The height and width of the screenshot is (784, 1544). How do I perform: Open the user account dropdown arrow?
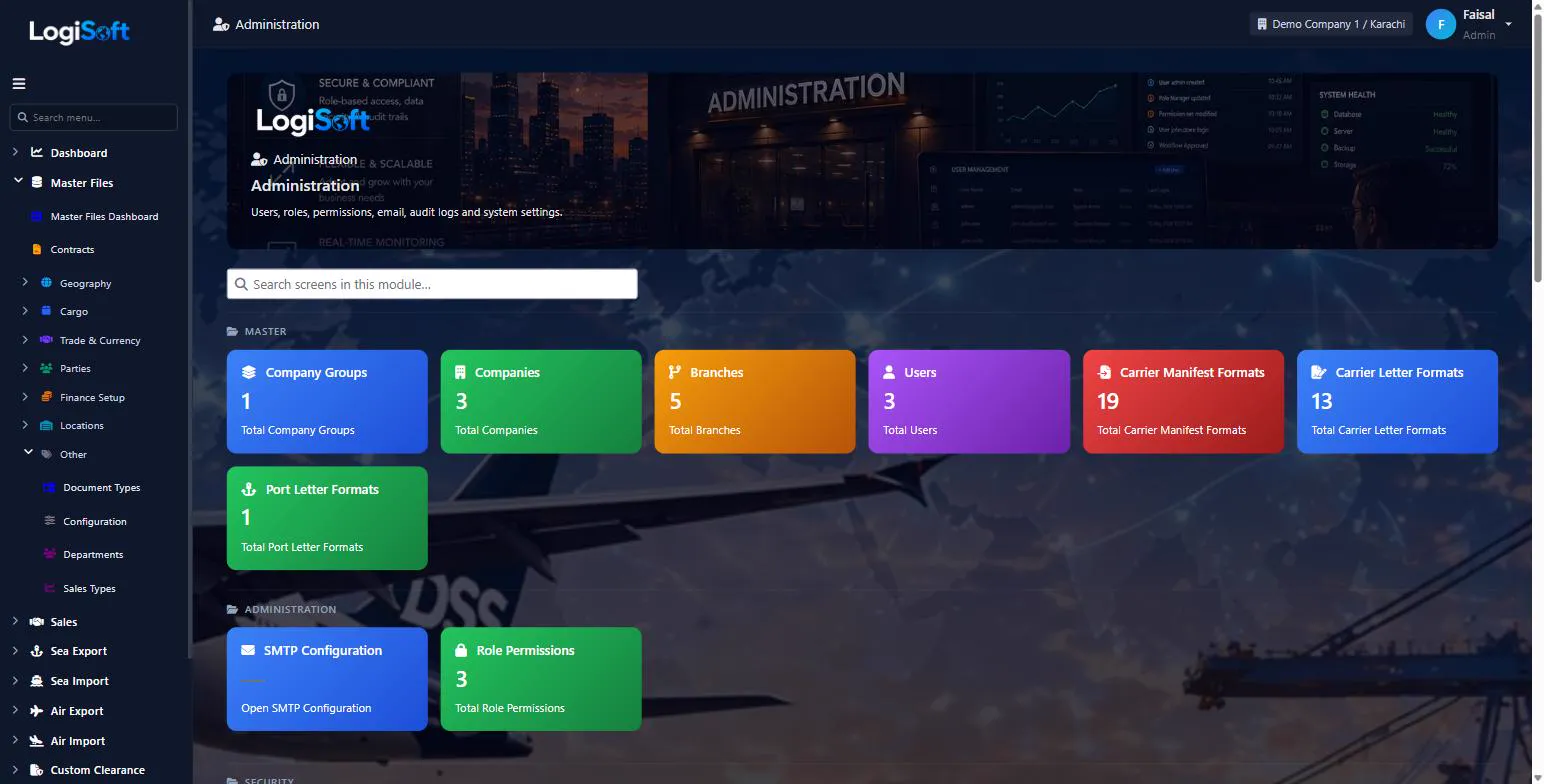(x=1509, y=24)
